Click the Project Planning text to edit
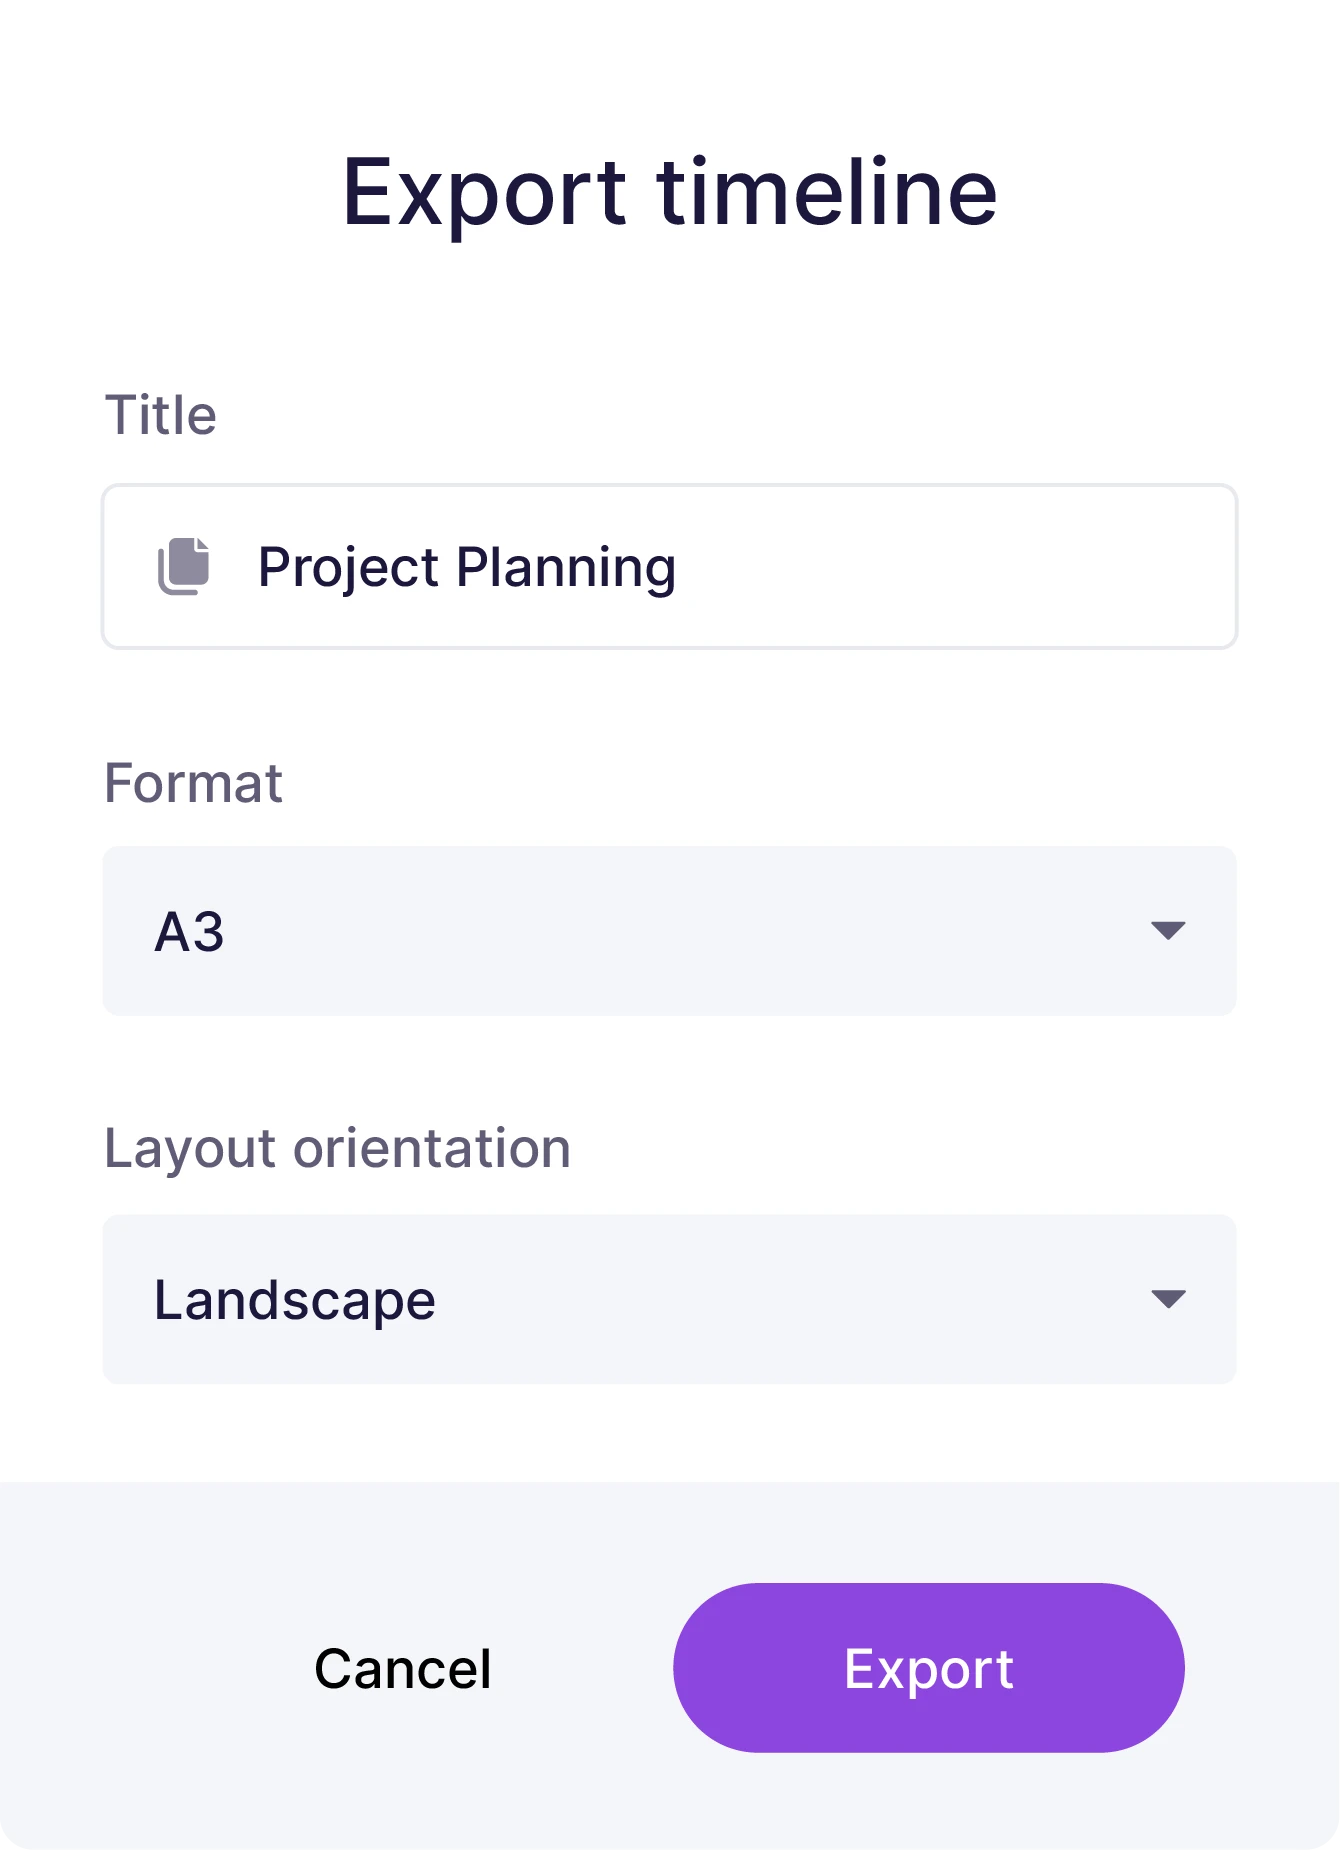 pyautogui.click(x=467, y=566)
